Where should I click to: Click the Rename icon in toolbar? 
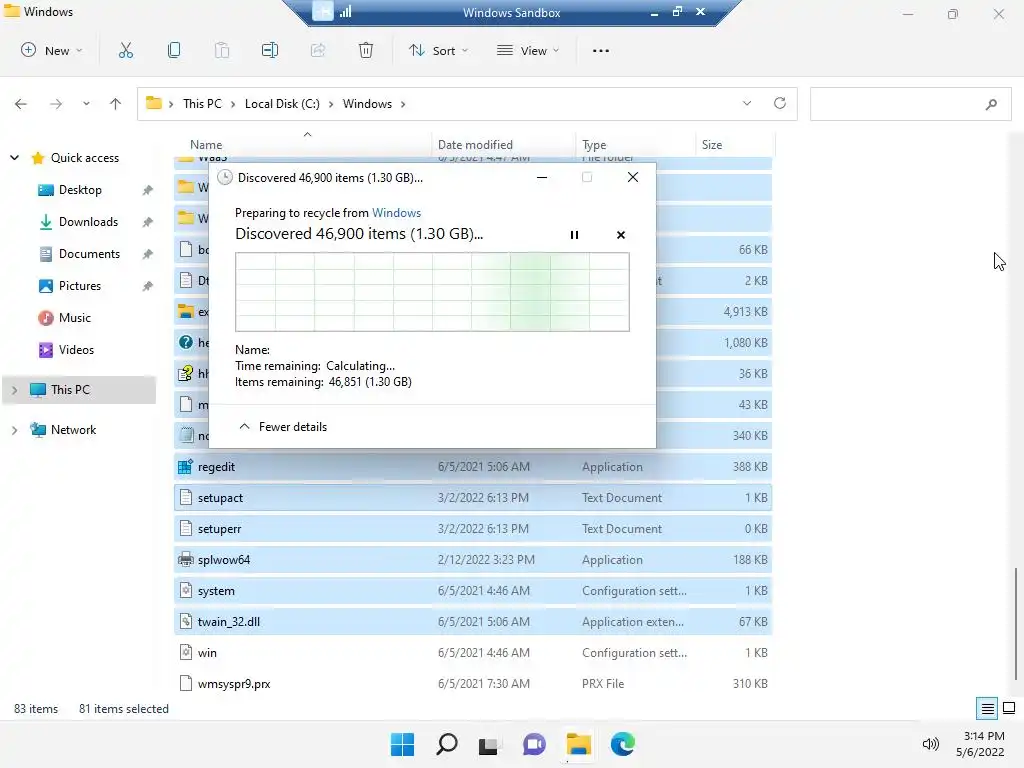tap(270, 50)
